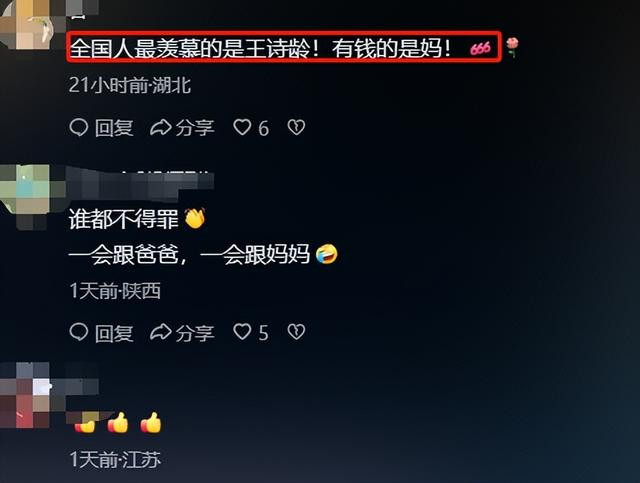
Task: Tap the broken-heart dislike on the 湖北 comment
Action: pos(296,127)
